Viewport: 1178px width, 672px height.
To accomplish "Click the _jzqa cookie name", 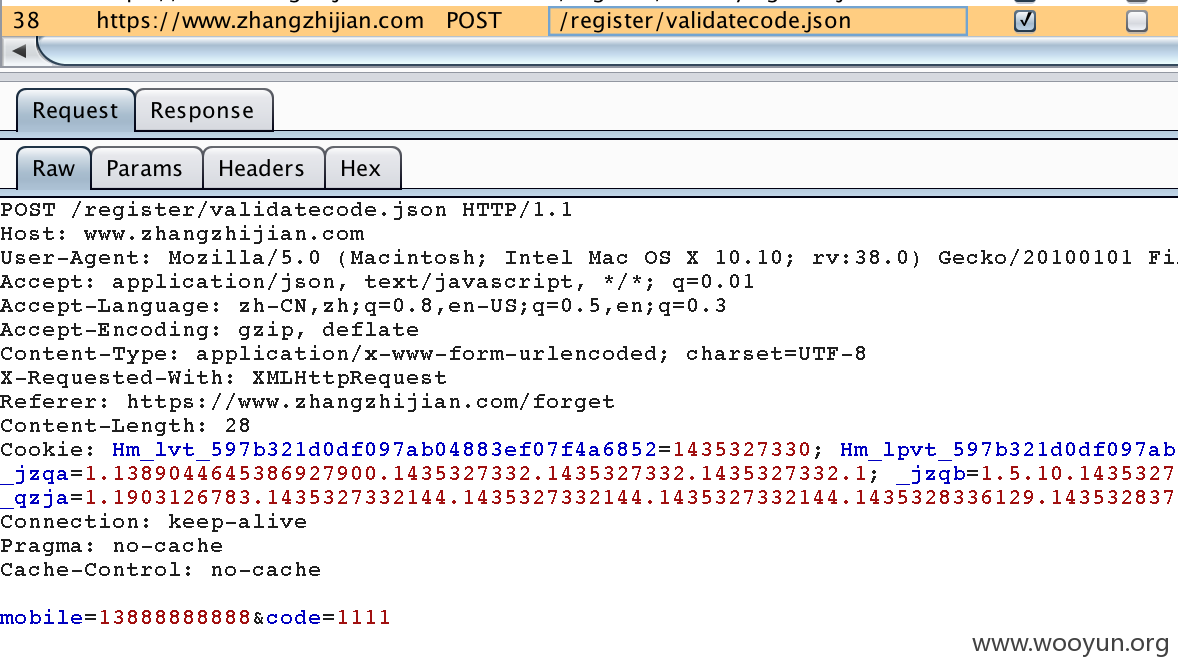I will point(35,474).
